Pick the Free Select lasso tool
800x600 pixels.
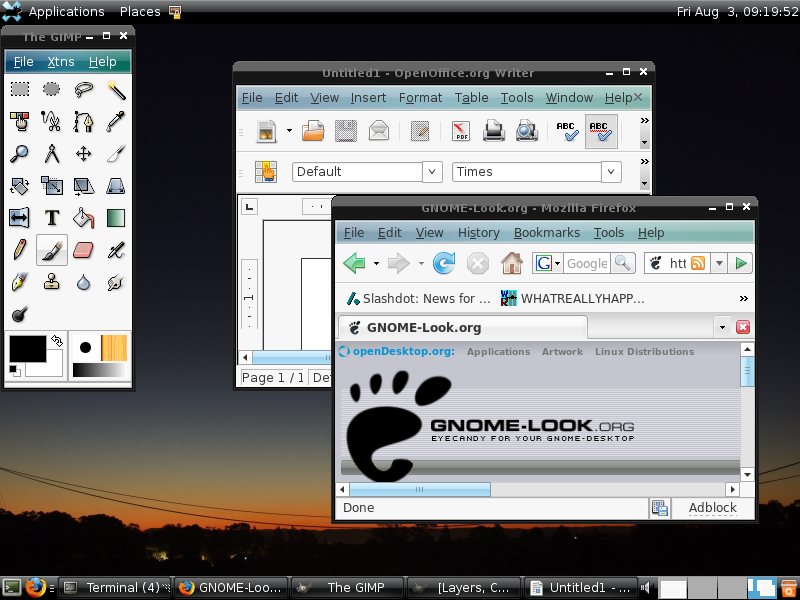(x=84, y=89)
